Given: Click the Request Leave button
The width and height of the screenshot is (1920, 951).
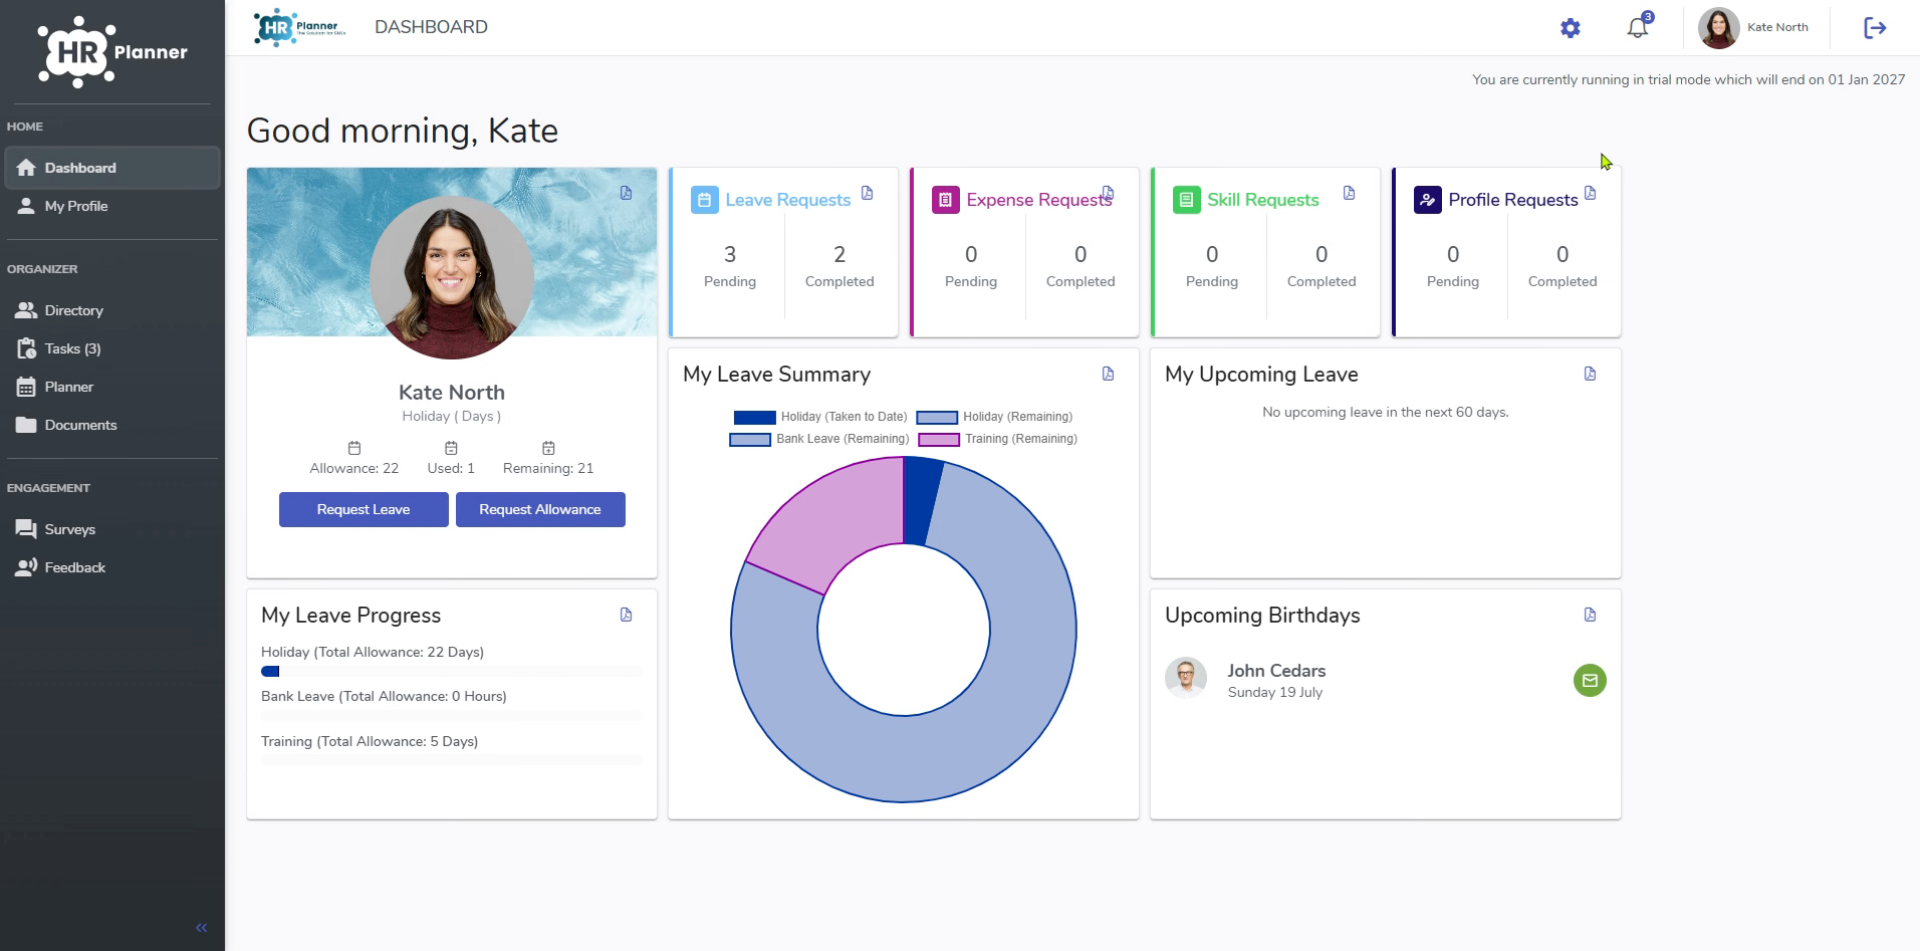Looking at the screenshot, I should click(363, 509).
